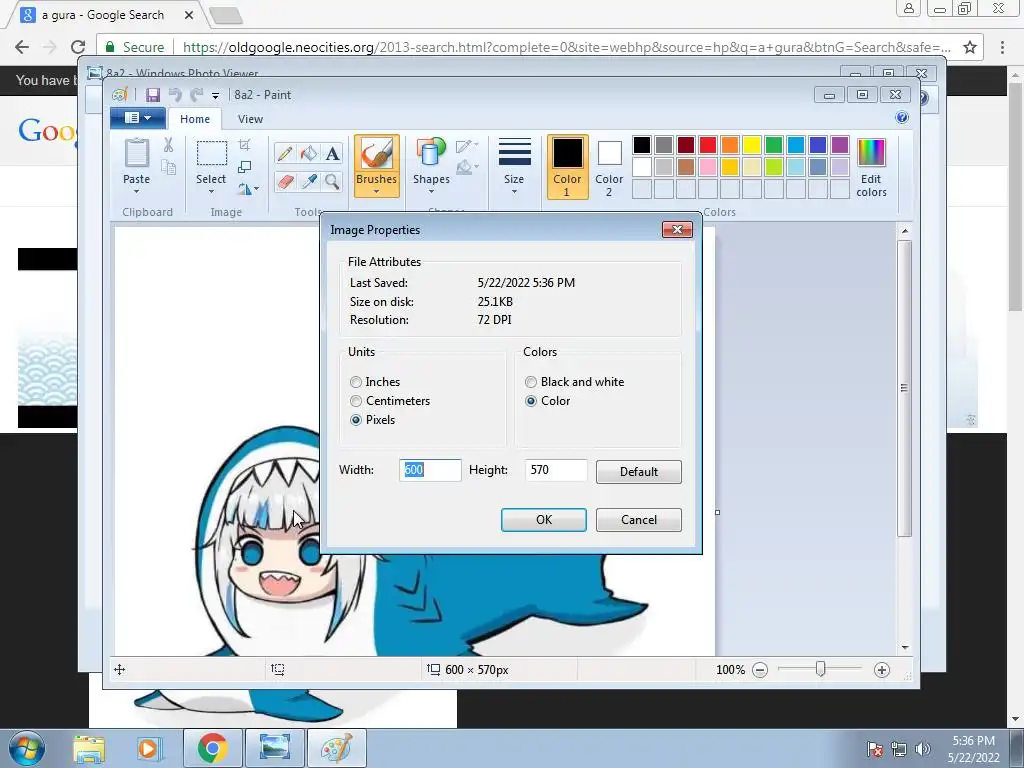1024x768 pixels.
Task: Pick the red color swatch
Action: click(x=708, y=144)
